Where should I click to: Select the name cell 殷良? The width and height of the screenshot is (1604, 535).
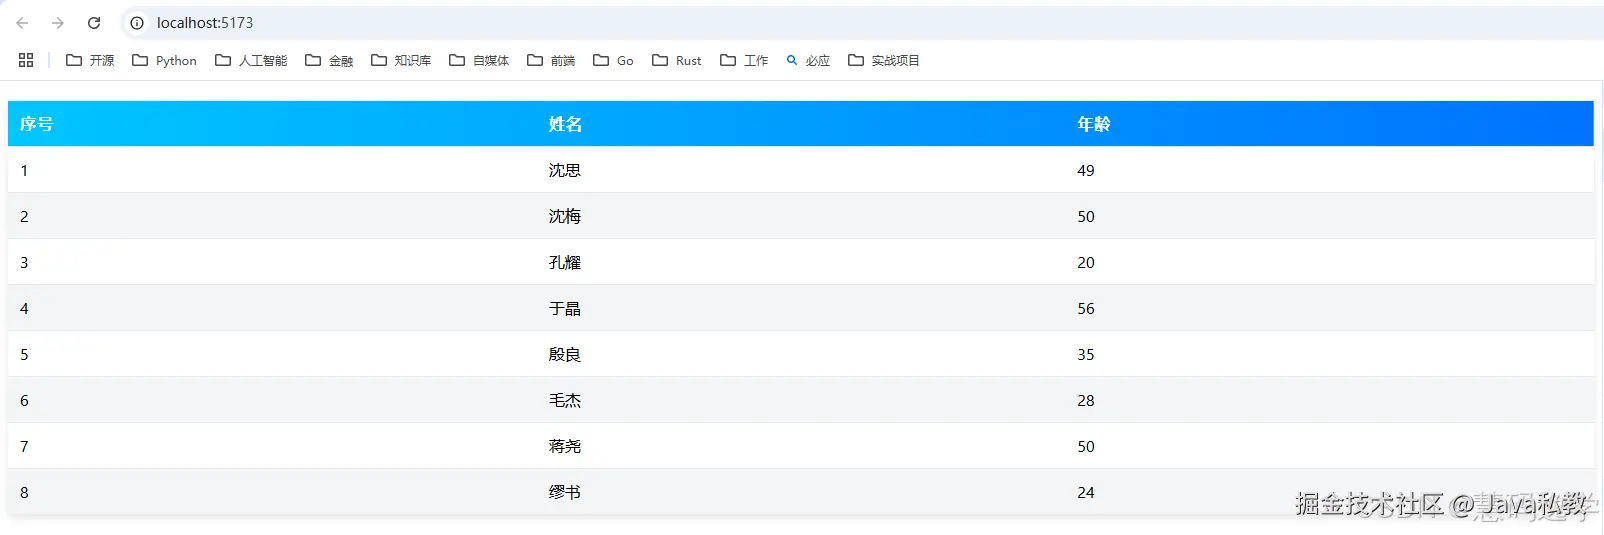565,354
